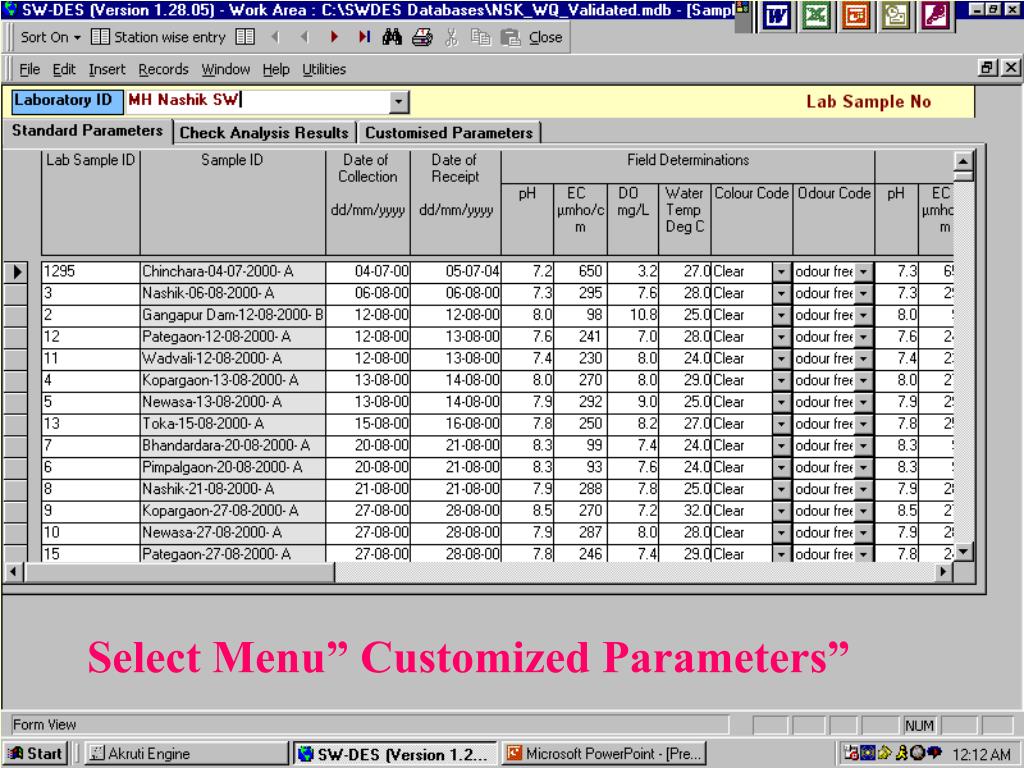Click the form view icon next to Station wise entry
Viewport: 1024px width, 768px height.
coord(245,37)
